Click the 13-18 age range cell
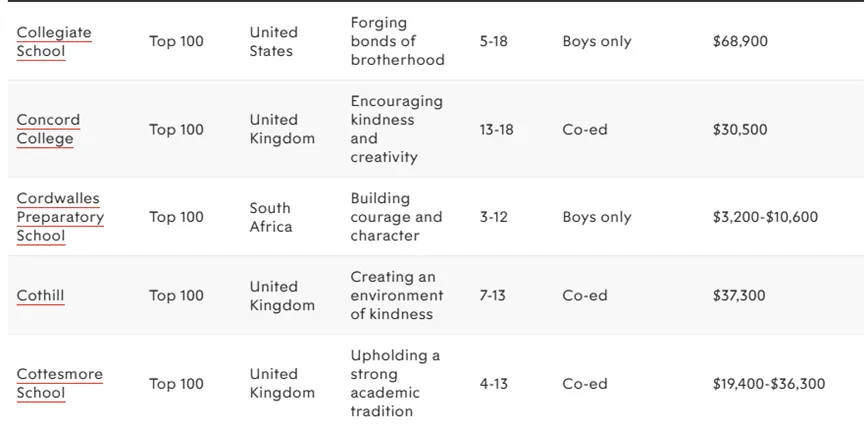Screen dimensions: 865x429 point(496,130)
